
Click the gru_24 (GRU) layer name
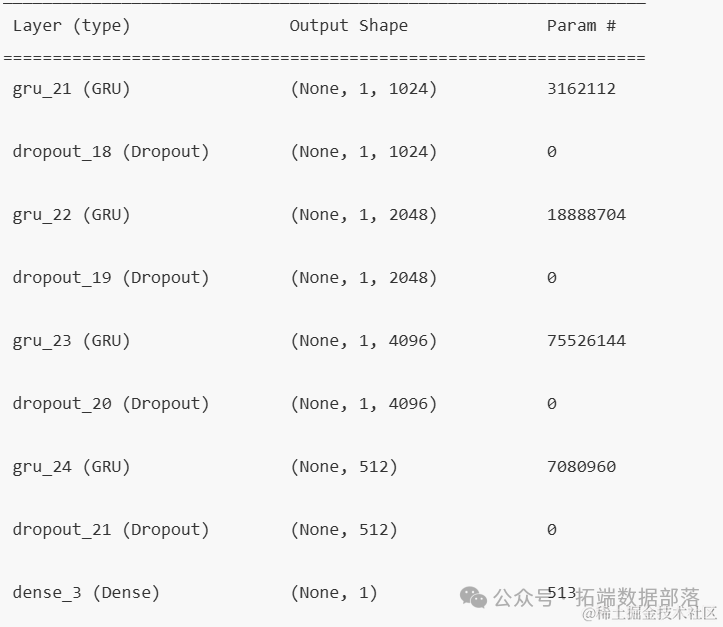[x=71, y=467]
